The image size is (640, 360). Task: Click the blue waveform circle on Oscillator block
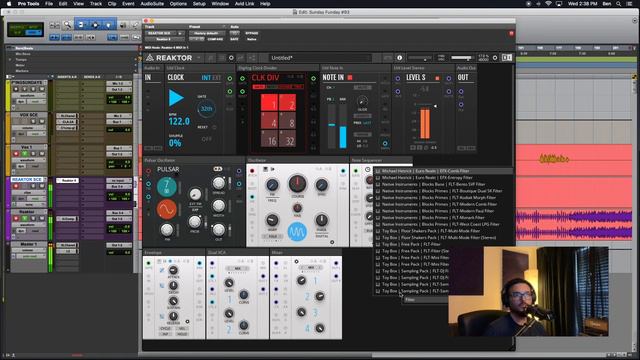point(297,232)
